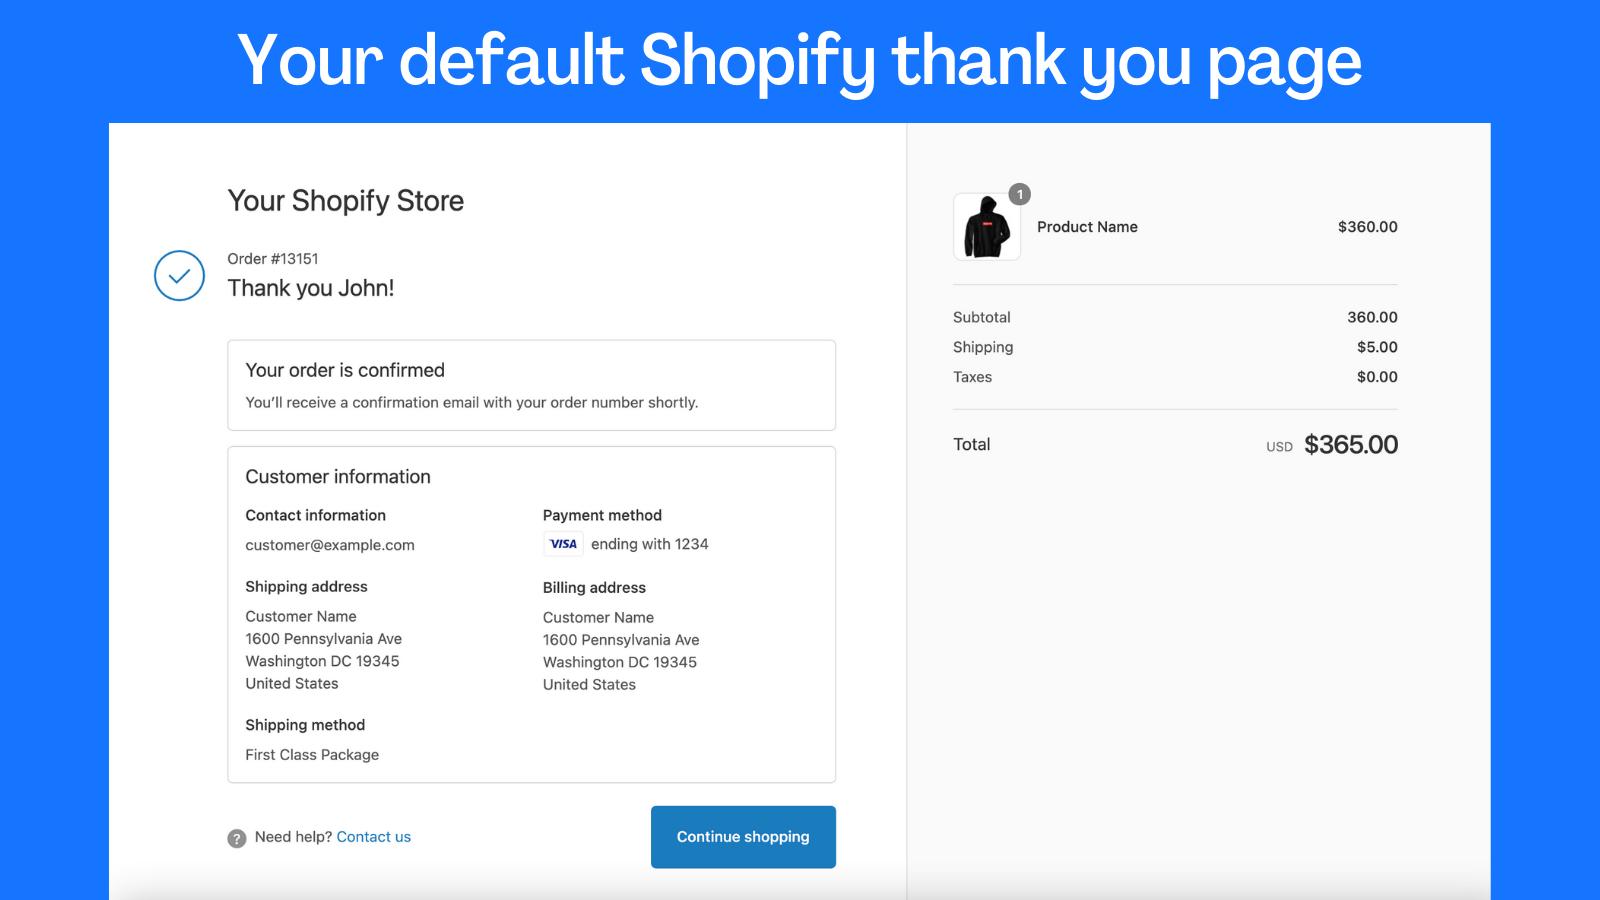Click the Total label
Viewport: 1600px width, 900px height.
[972, 444]
